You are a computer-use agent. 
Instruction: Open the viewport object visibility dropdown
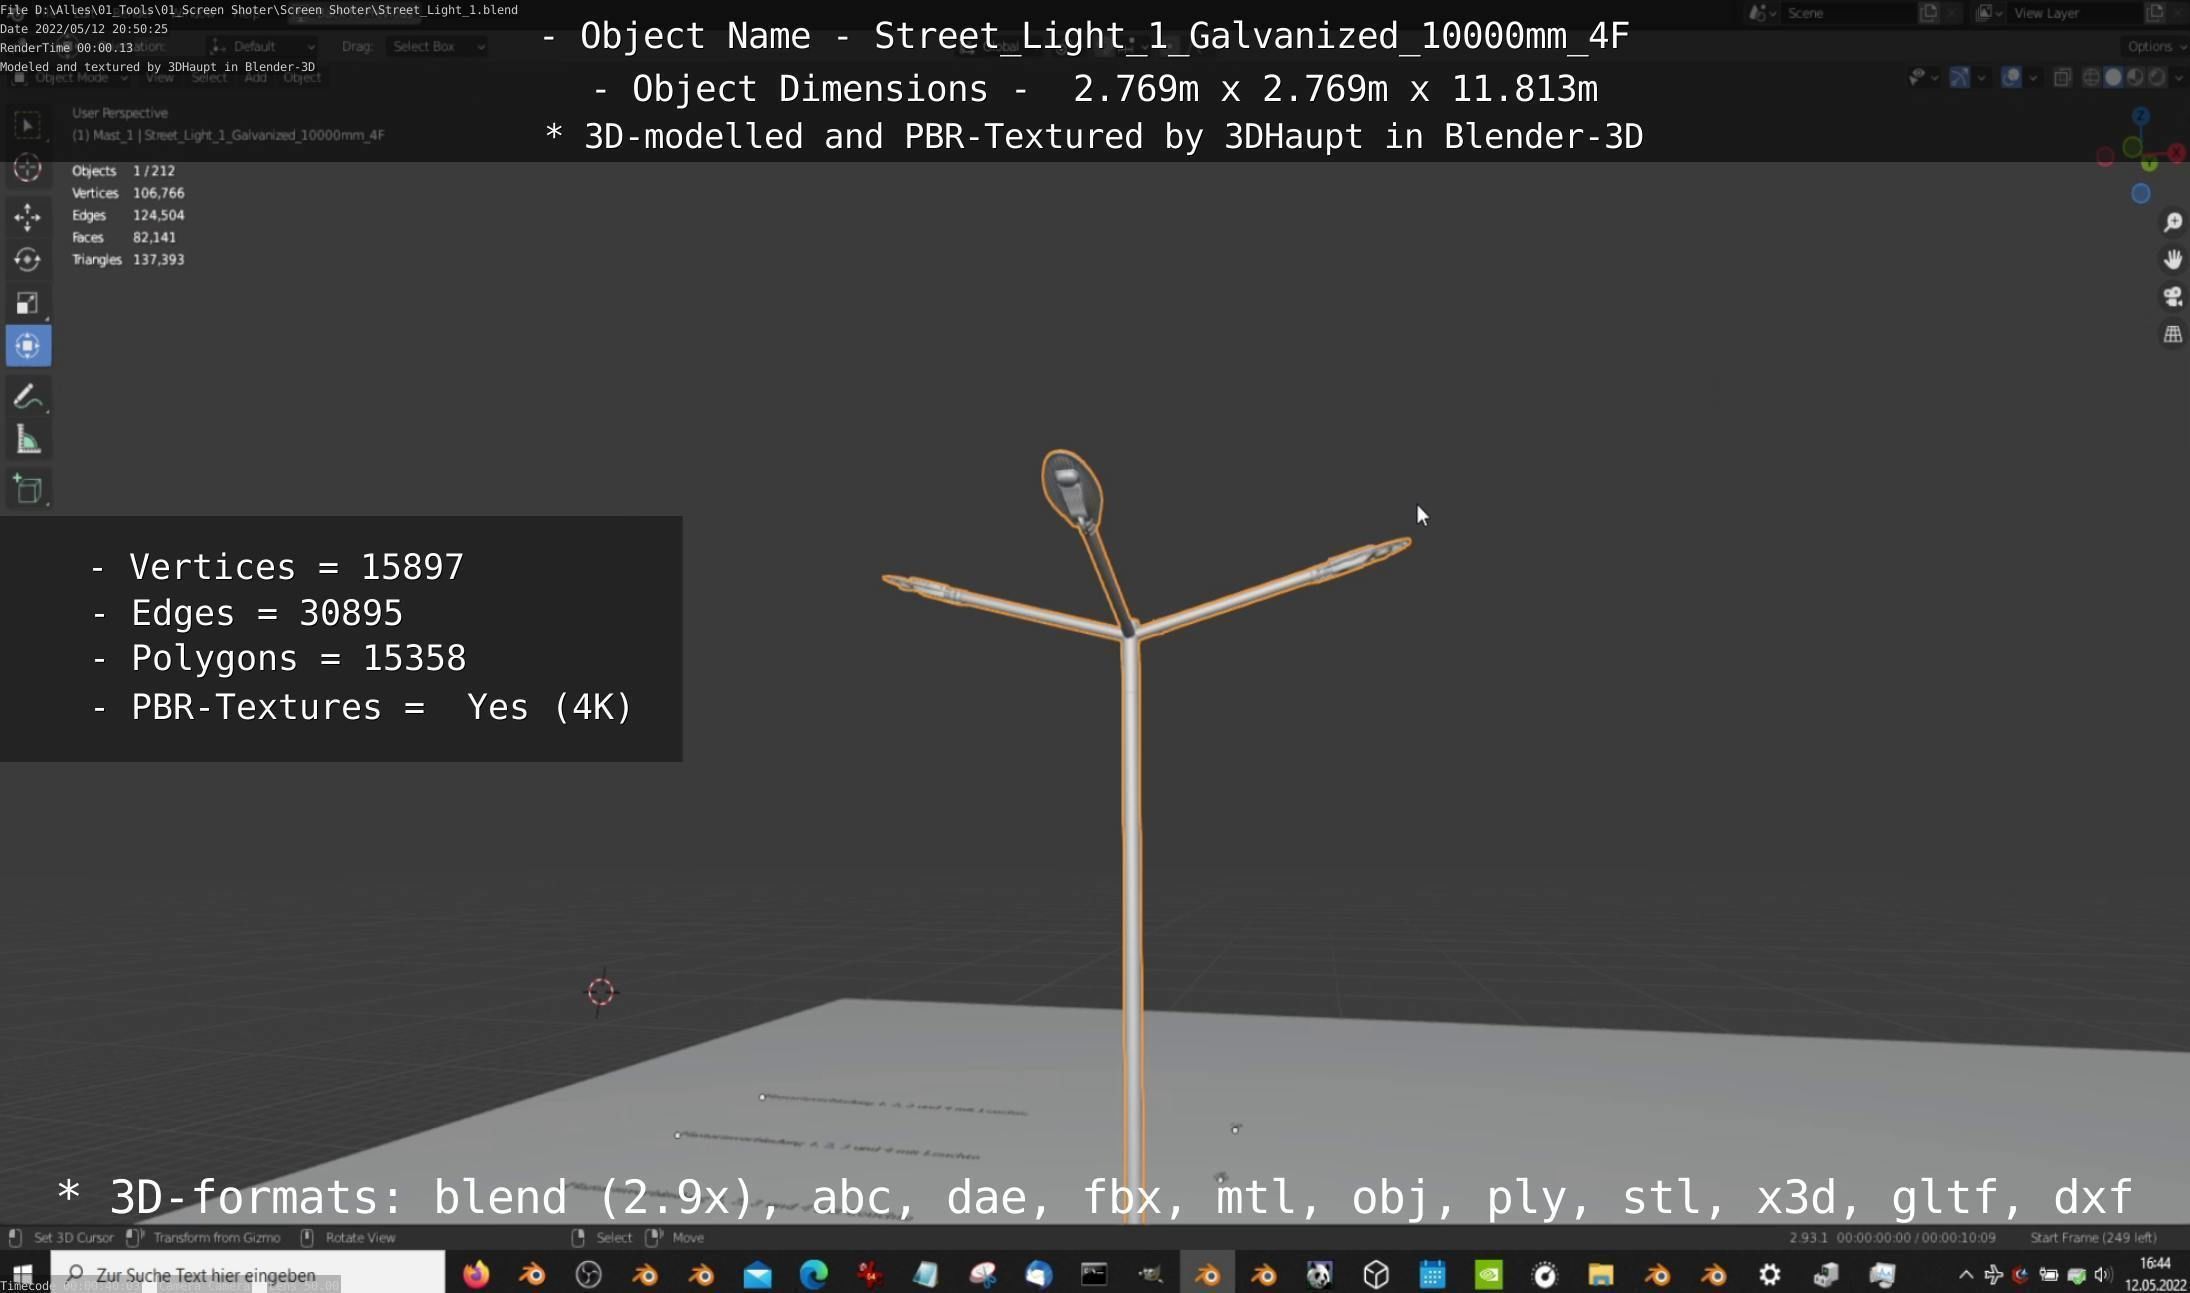(1923, 77)
